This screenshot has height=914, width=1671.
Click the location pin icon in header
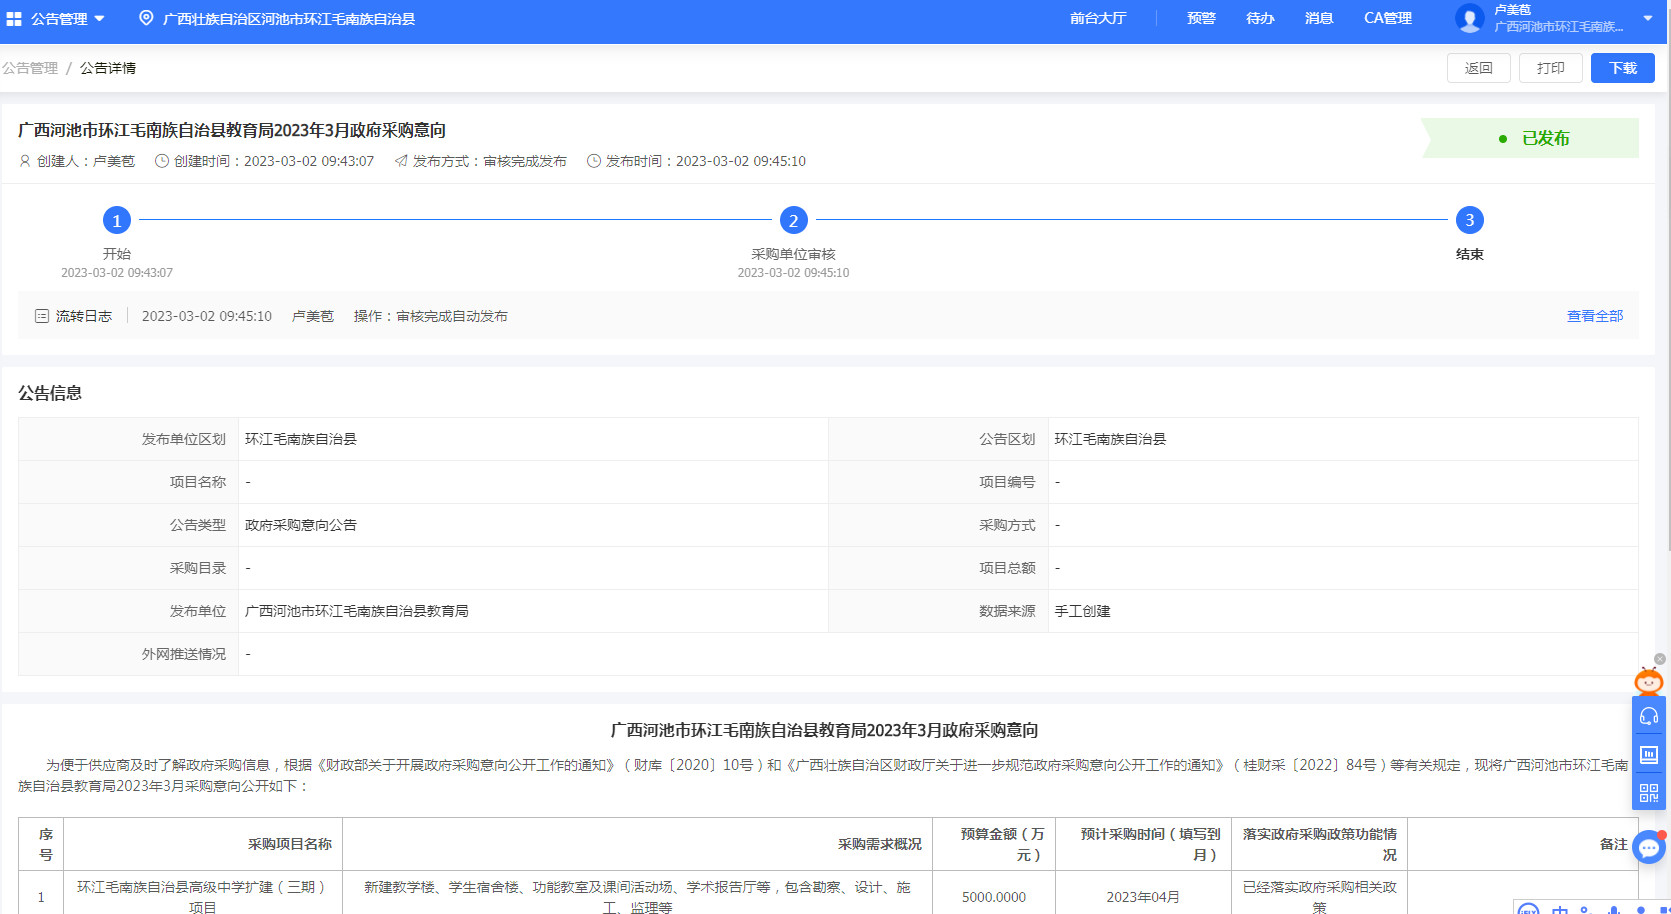point(146,18)
